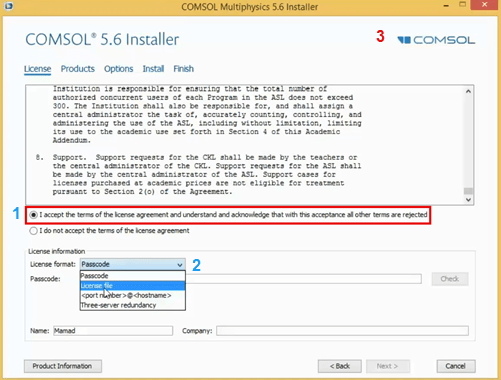
Task: Switch to the License step tab
Action: tap(37, 69)
